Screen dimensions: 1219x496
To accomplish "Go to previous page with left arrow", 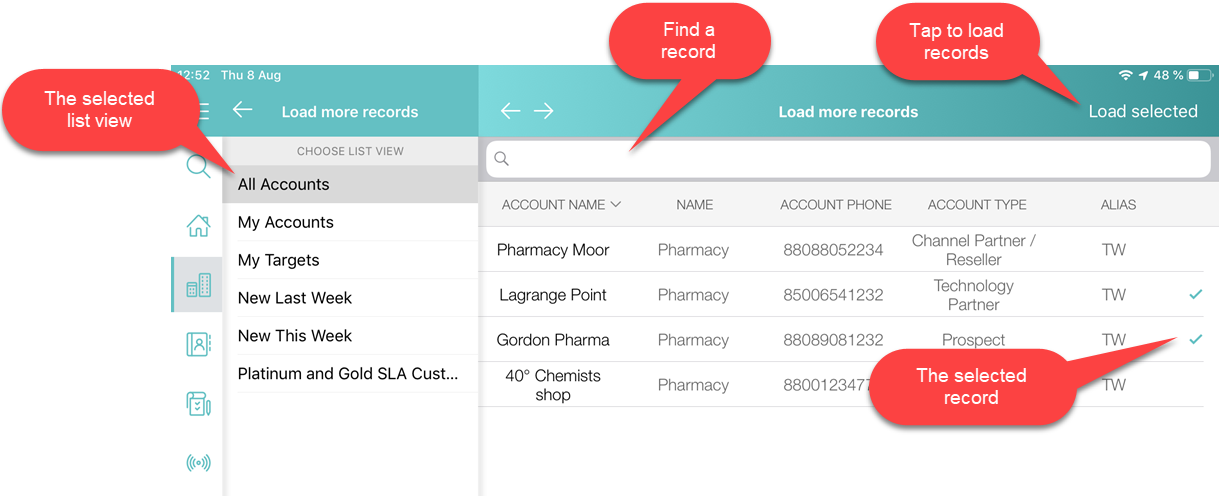I will (510, 111).
